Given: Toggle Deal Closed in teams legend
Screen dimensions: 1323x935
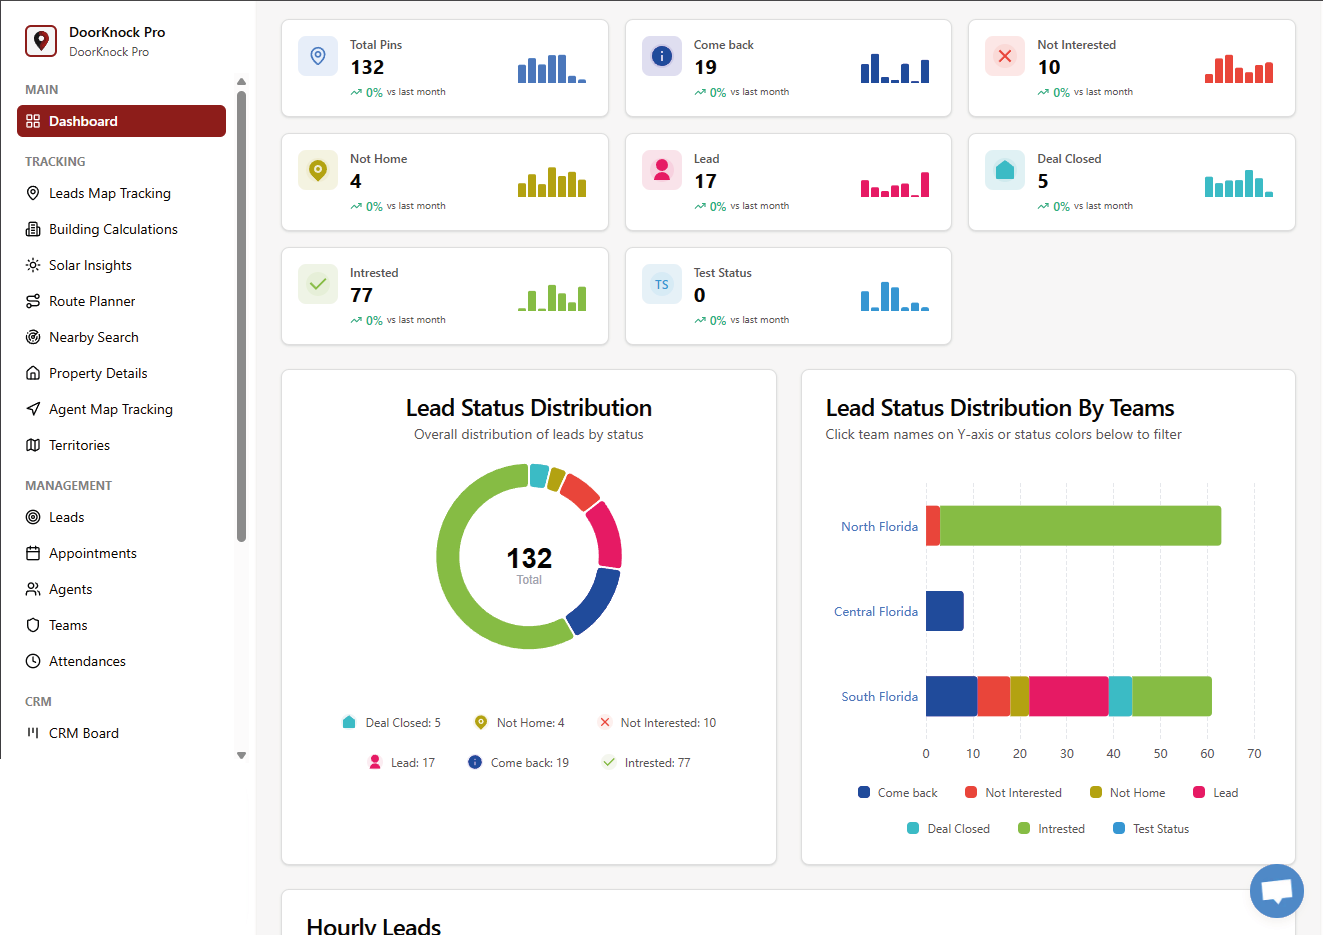Looking at the screenshot, I should (x=948, y=829).
